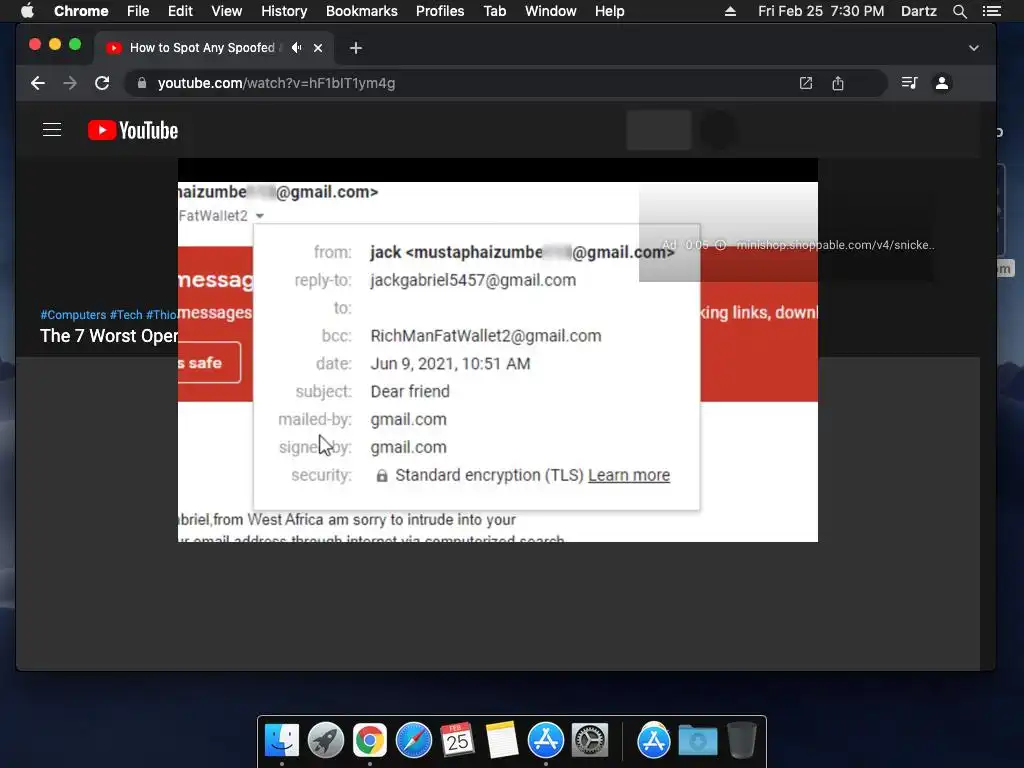Screen dimensions: 1024x768
Task: Open the Help menu
Action: (x=609, y=11)
